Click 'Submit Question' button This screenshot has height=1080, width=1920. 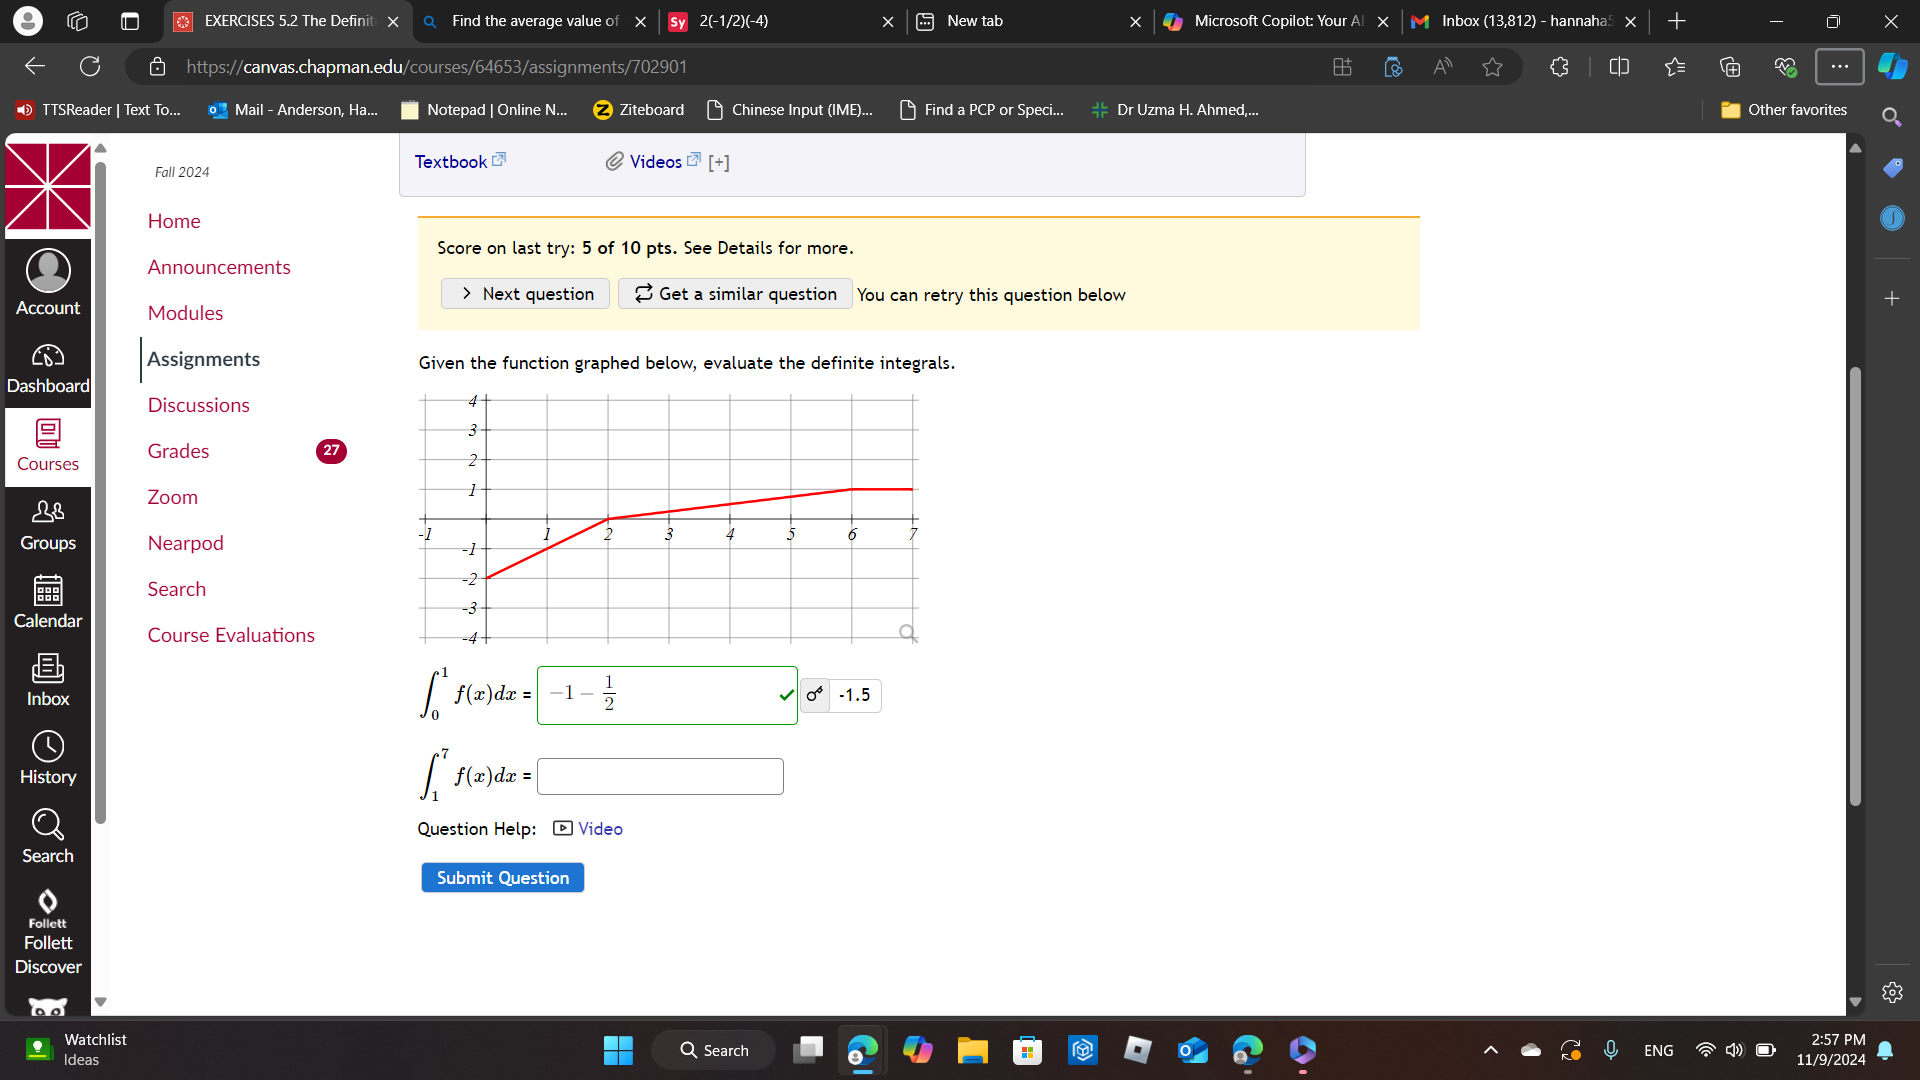502,877
